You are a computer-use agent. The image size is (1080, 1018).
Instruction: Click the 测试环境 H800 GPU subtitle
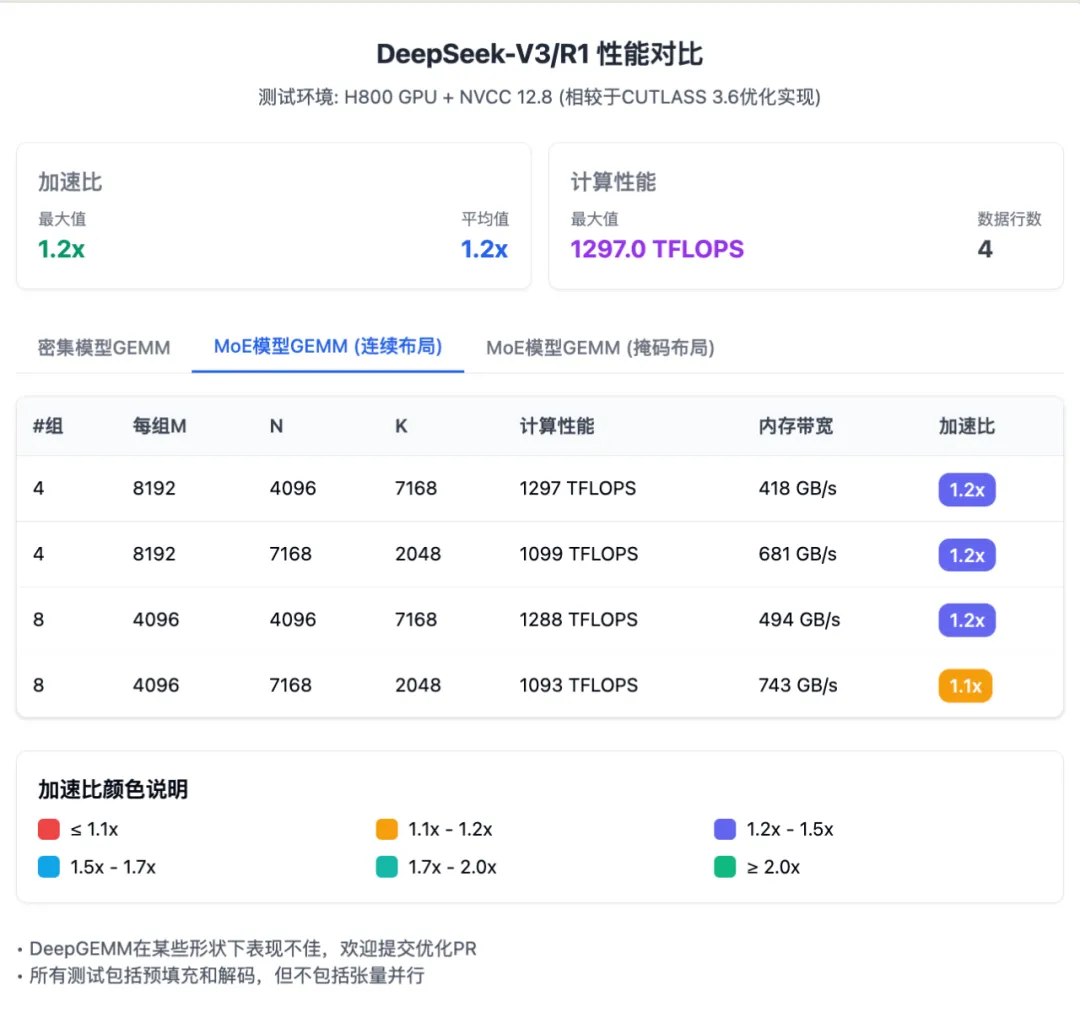[539, 97]
